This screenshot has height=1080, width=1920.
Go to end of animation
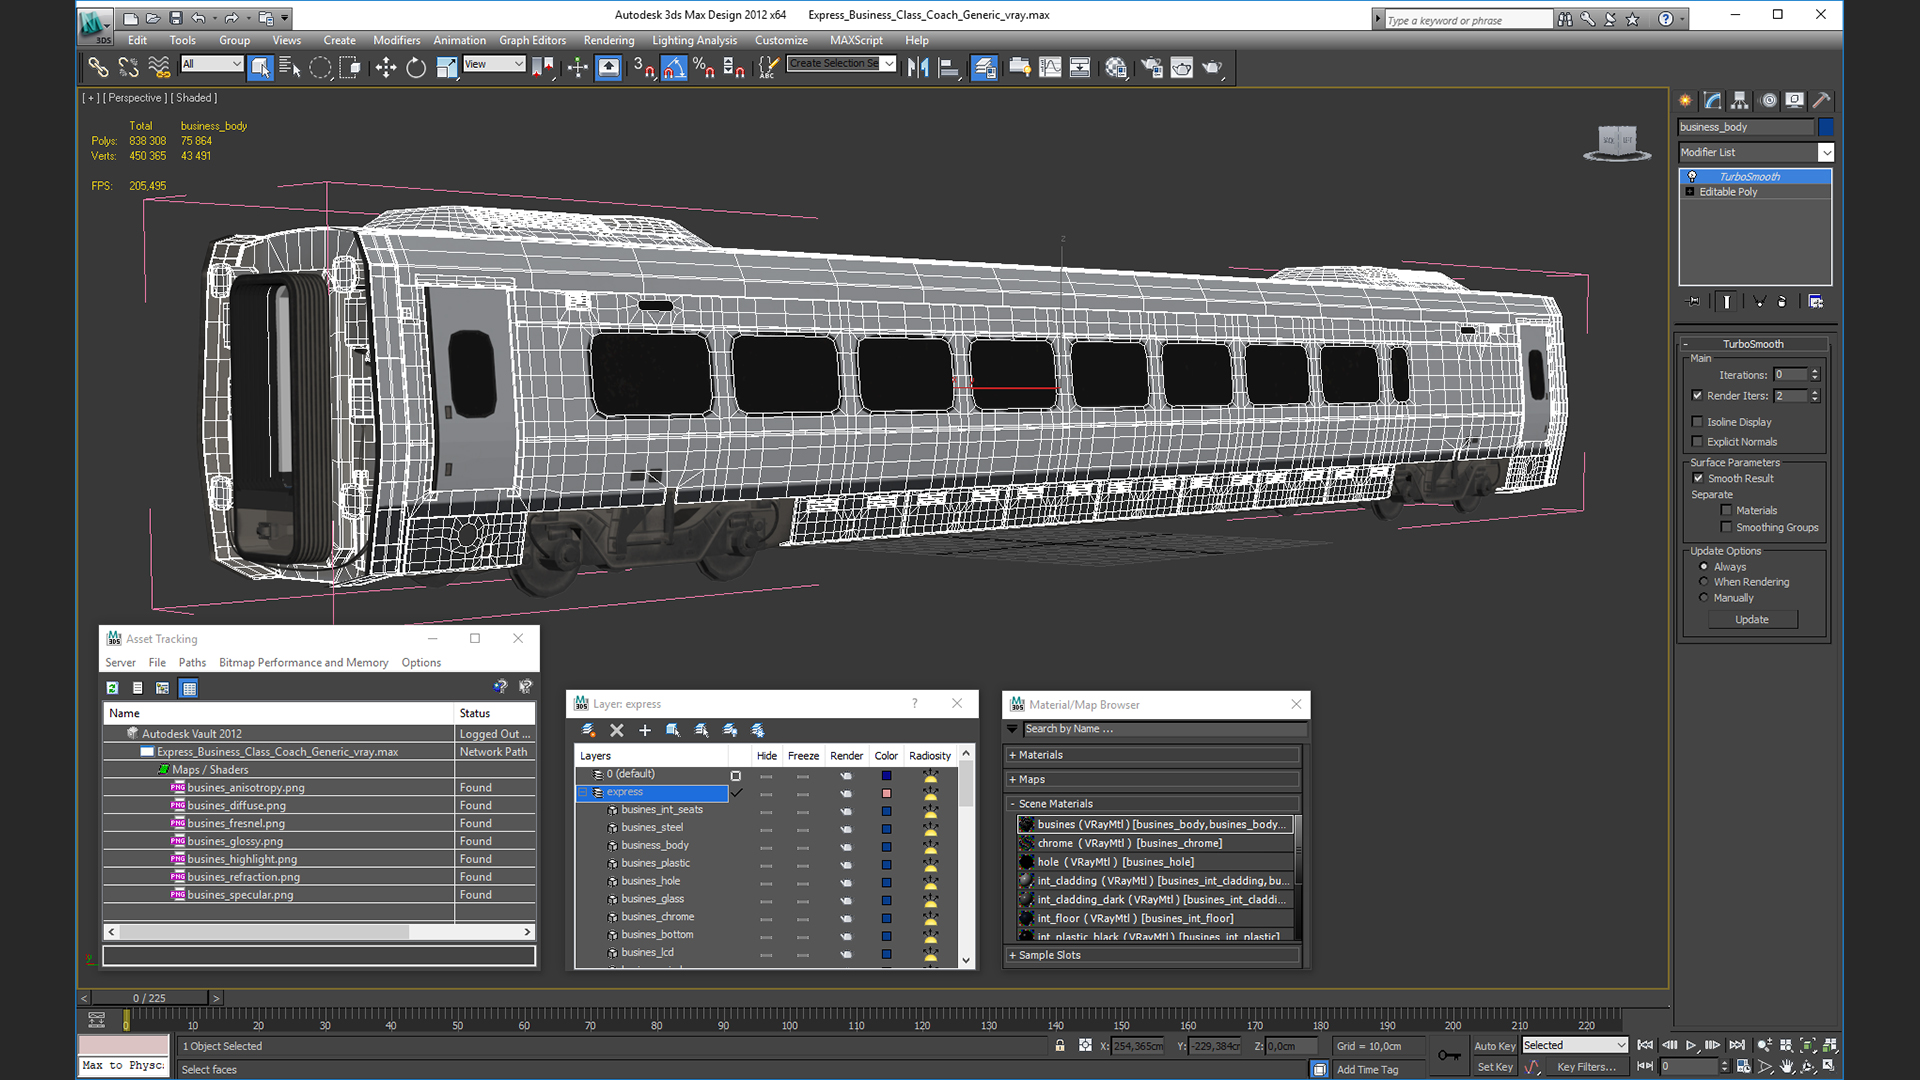(1737, 1045)
